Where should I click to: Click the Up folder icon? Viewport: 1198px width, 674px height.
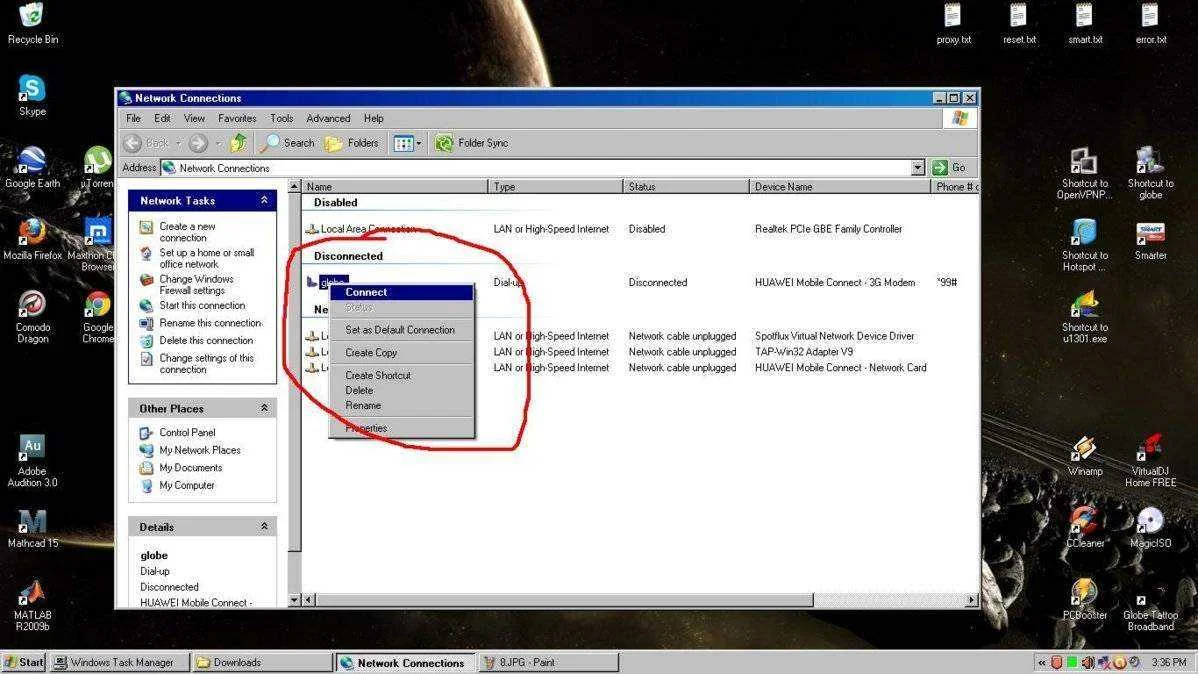coord(238,143)
